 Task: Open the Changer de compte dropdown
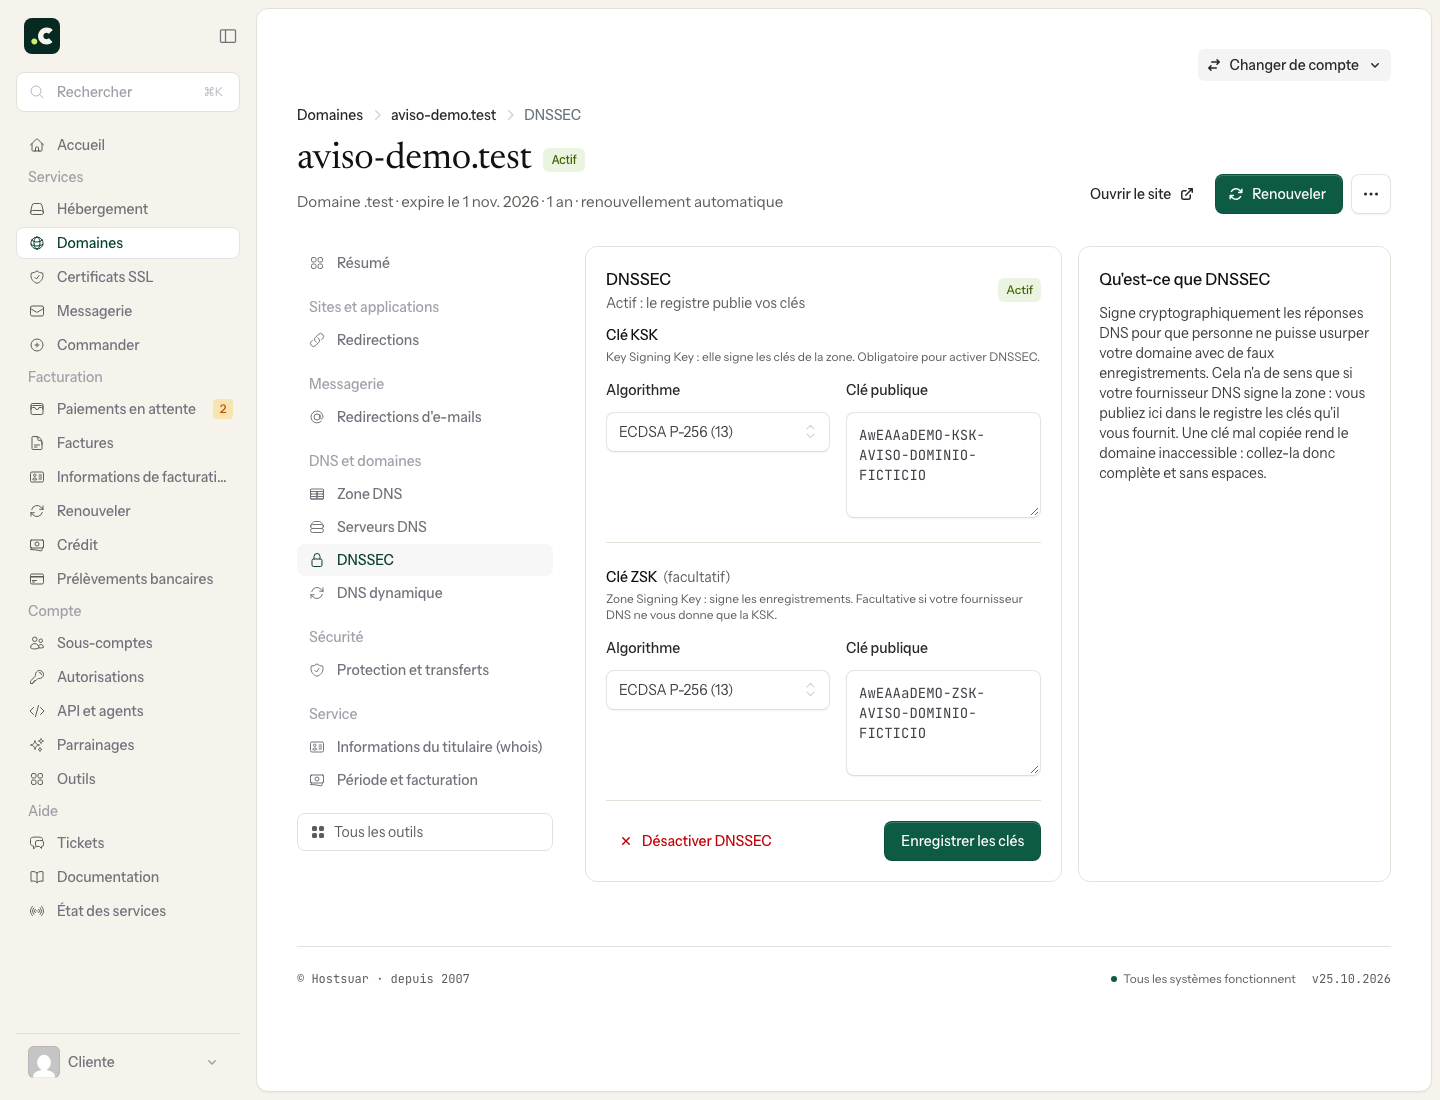(x=1294, y=65)
